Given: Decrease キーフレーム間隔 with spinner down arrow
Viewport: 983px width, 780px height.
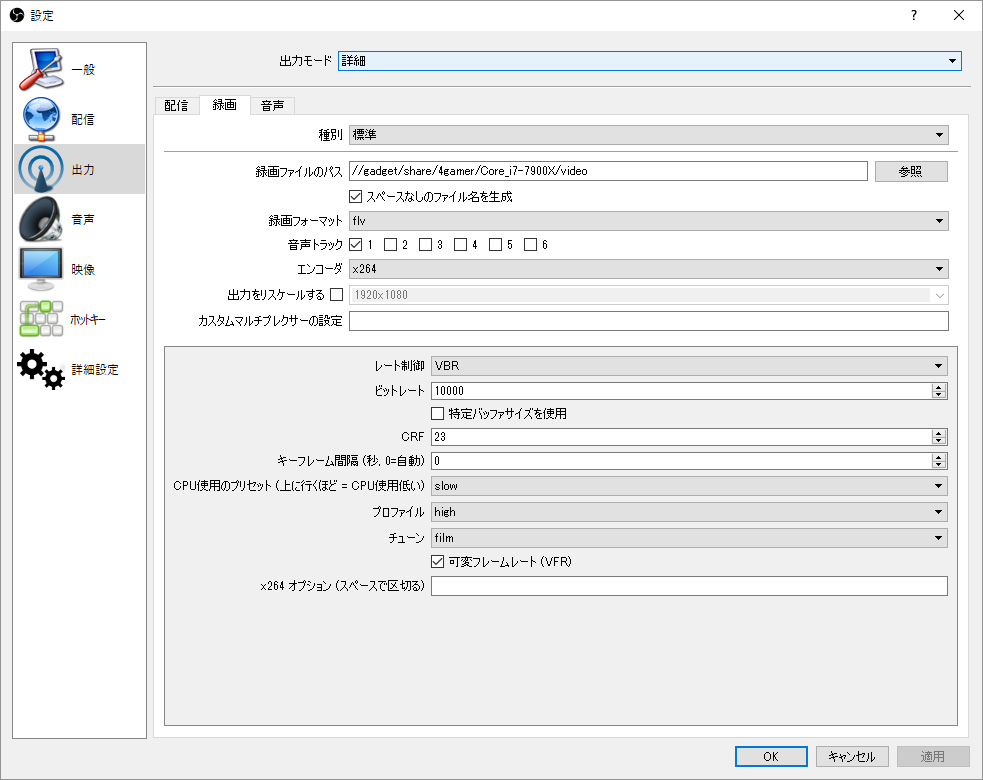Looking at the screenshot, I should click(938, 465).
